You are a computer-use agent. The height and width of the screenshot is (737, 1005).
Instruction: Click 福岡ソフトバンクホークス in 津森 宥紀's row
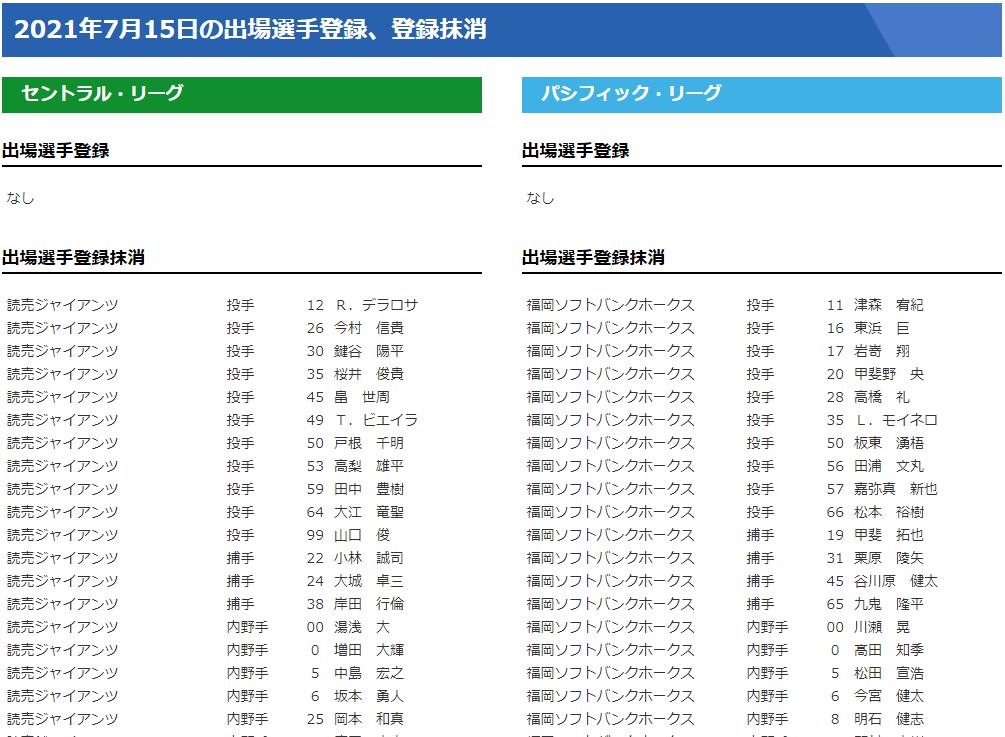(x=610, y=305)
